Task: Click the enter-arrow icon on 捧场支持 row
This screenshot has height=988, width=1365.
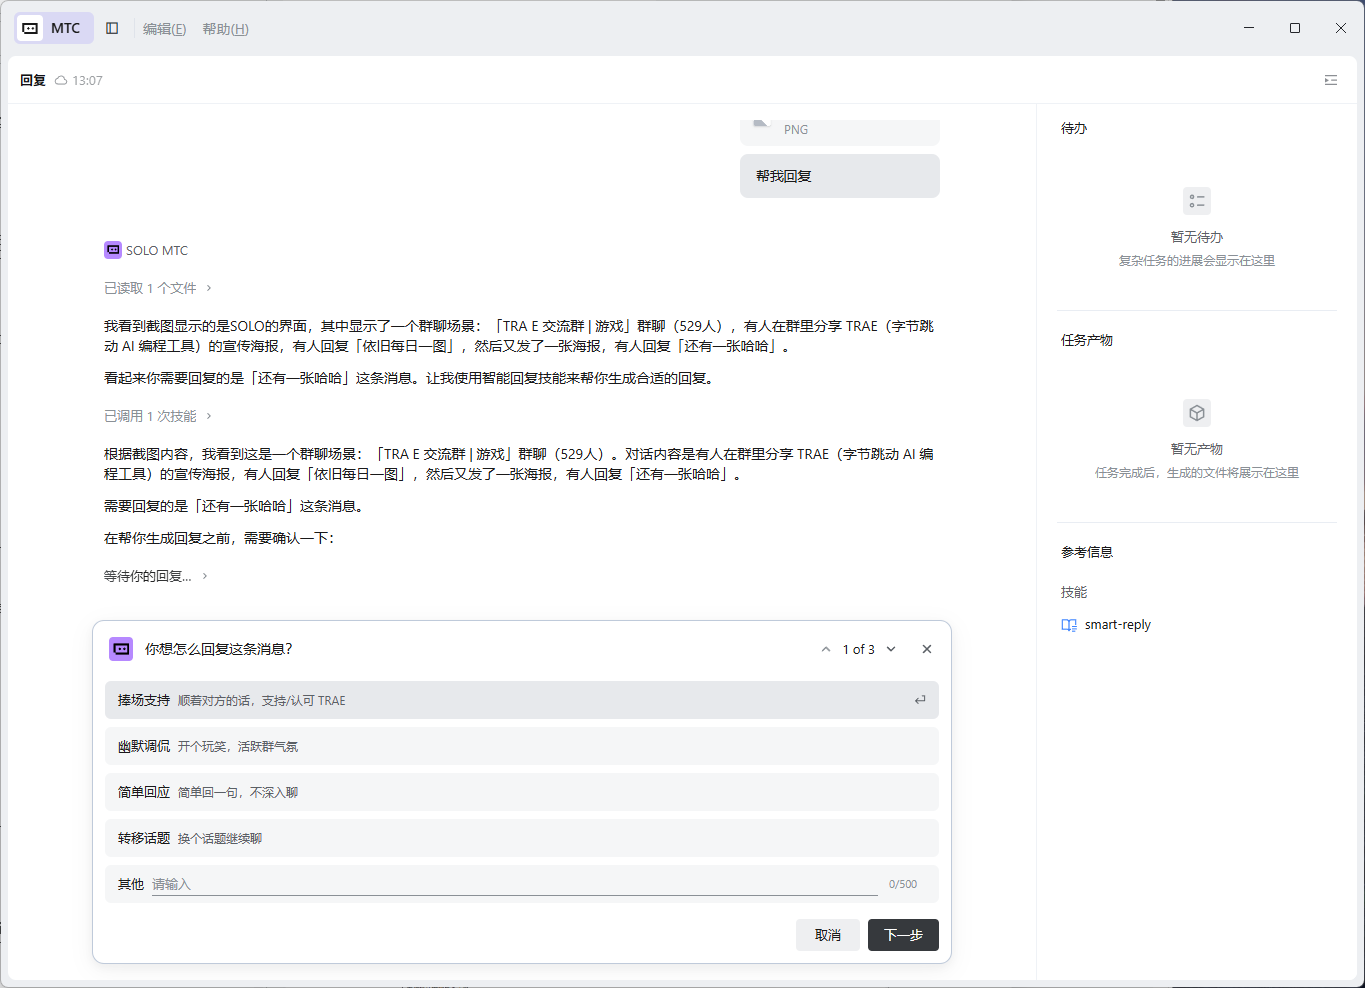Action: pos(920,700)
